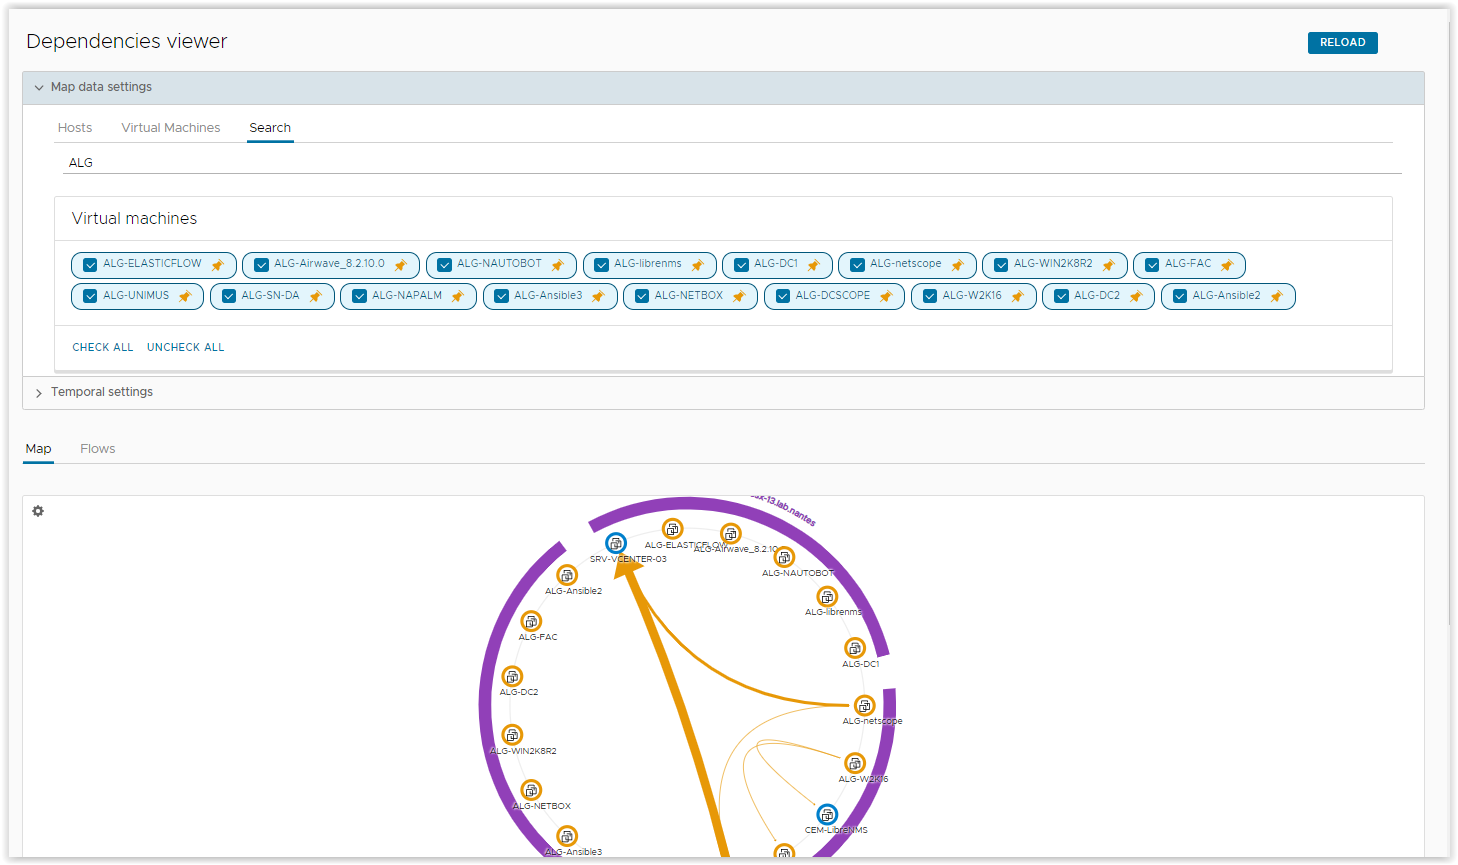1458x865 pixels.
Task: Select ALG-NETBOX node on the map
Action: [532, 790]
